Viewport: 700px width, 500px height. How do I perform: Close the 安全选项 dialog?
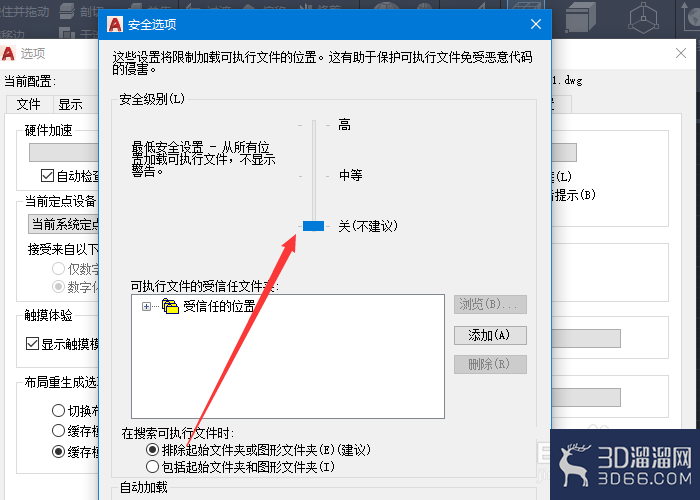coord(536,24)
